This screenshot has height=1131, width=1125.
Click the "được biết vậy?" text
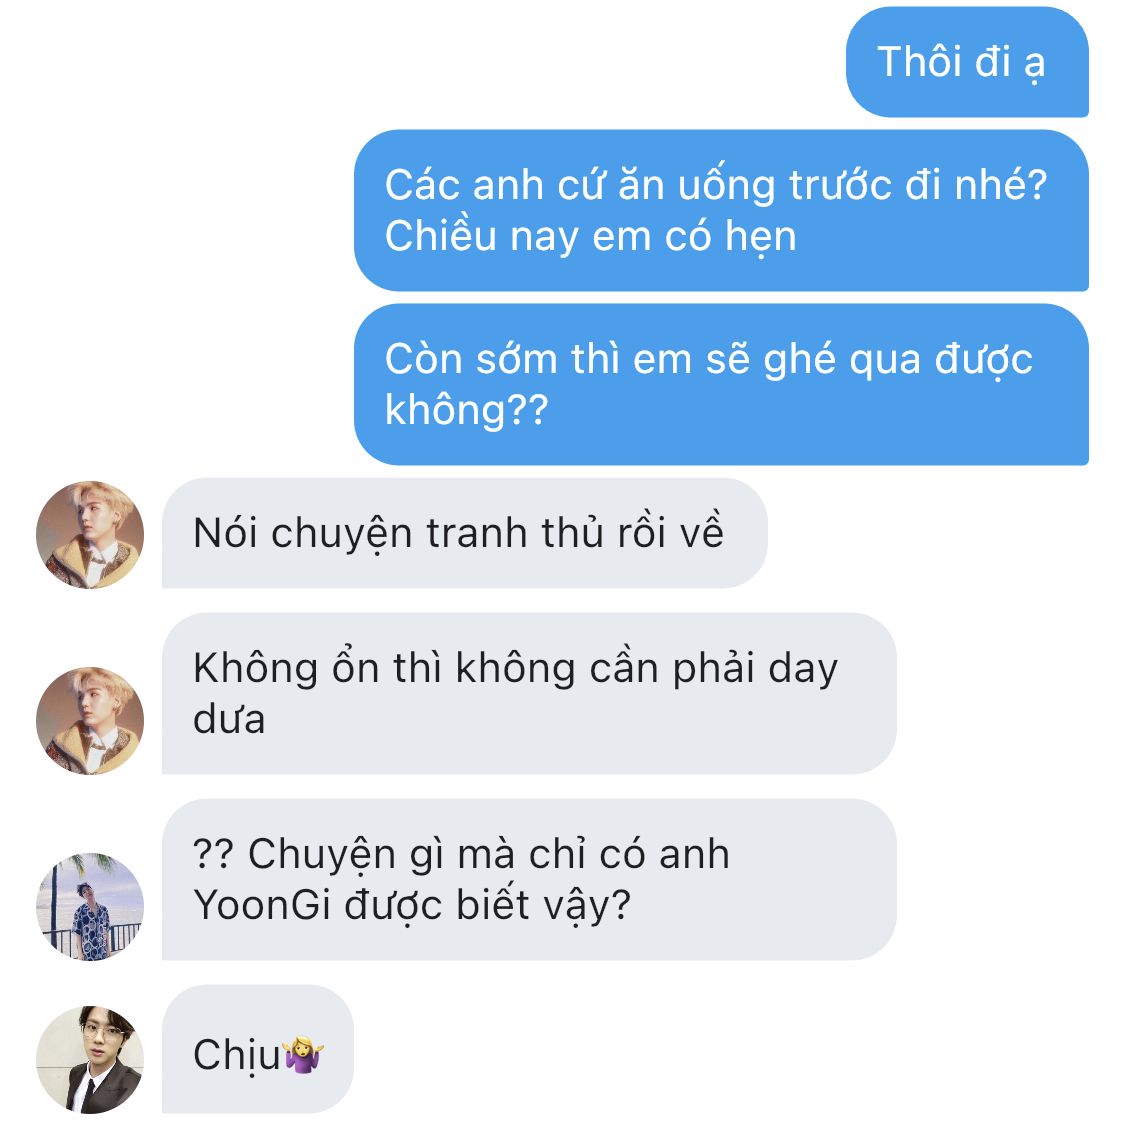click(x=488, y=905)
